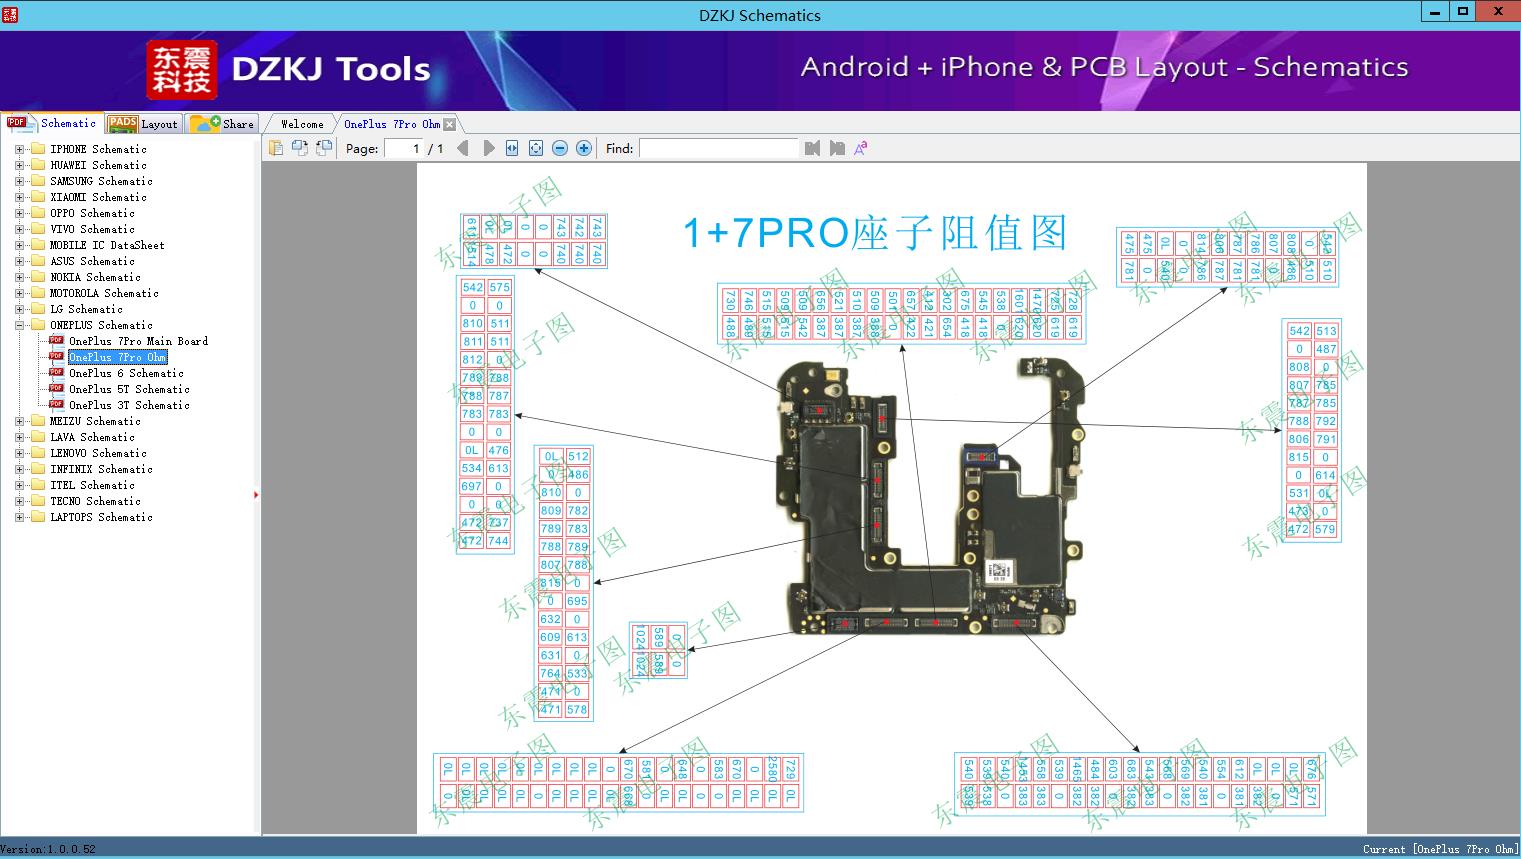The image size is (1521, 859).
Task: Expand the HUAWEI Schematic tree node
Action: point(19,165)
